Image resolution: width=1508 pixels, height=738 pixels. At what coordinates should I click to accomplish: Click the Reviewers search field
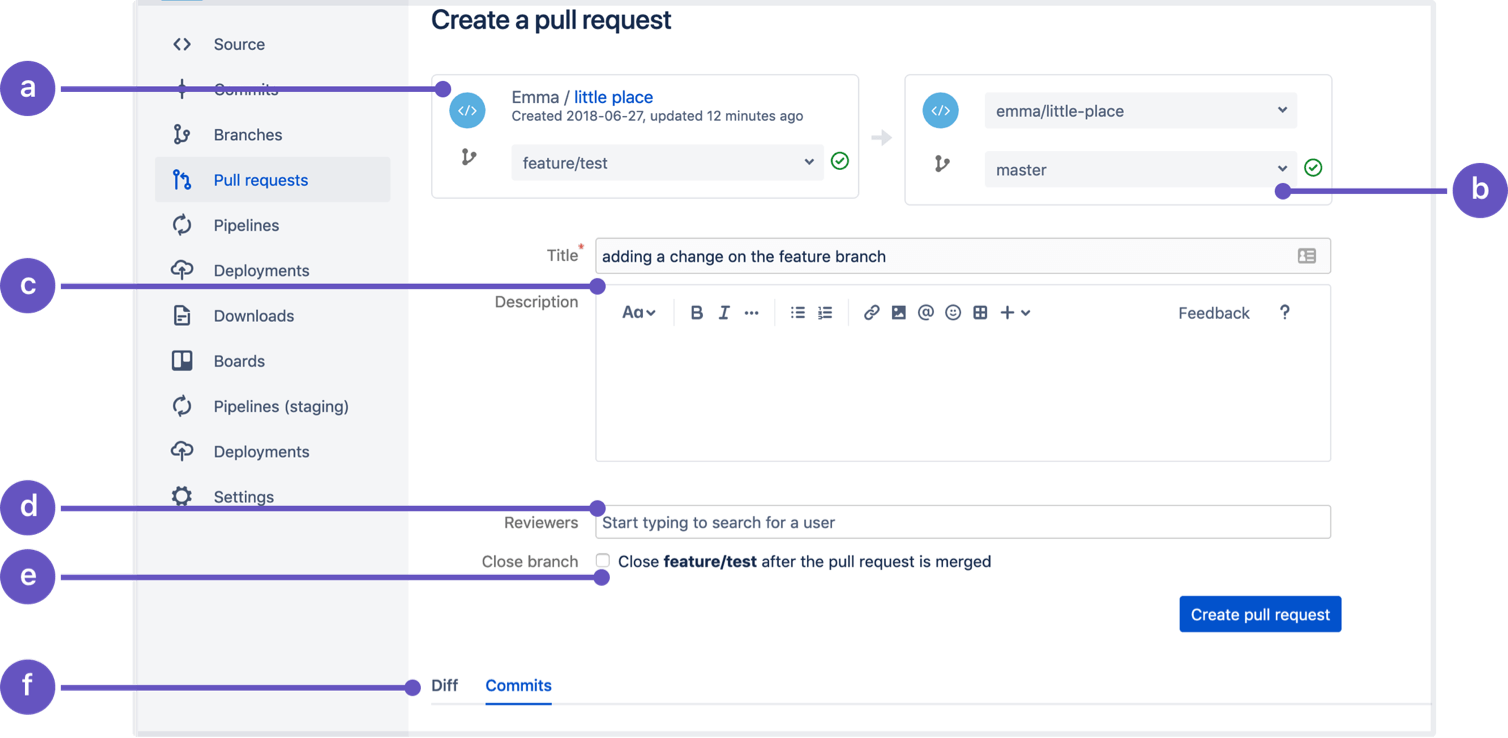pos(962,521)
